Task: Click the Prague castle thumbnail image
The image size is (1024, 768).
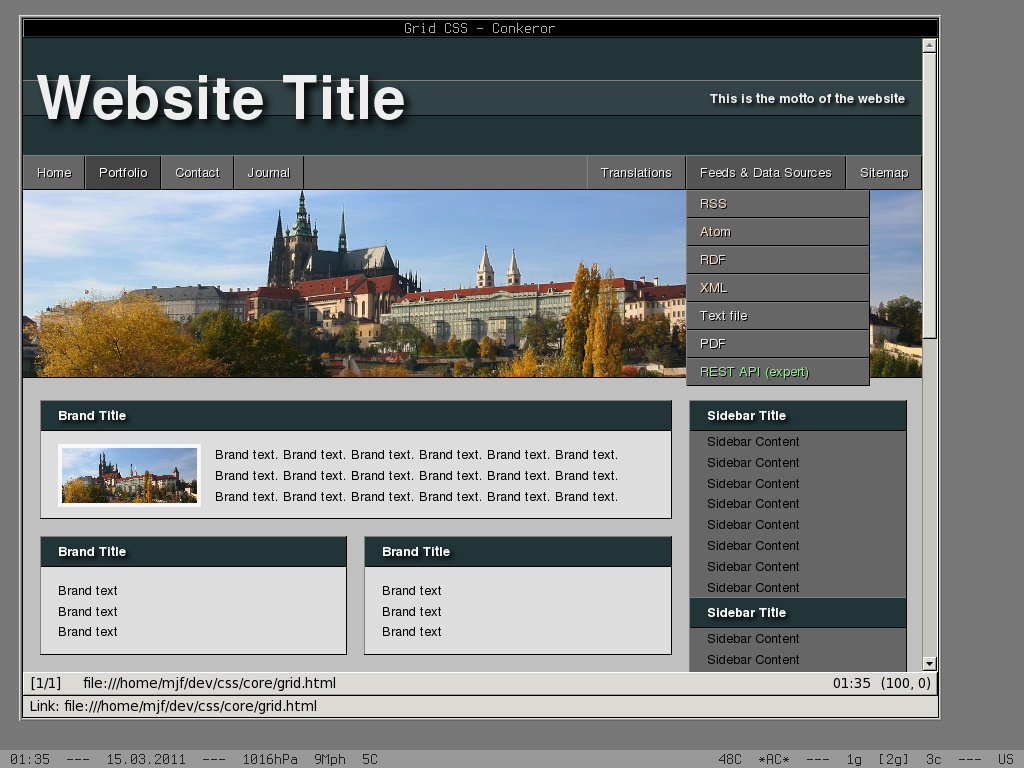Action: point(130,475)
